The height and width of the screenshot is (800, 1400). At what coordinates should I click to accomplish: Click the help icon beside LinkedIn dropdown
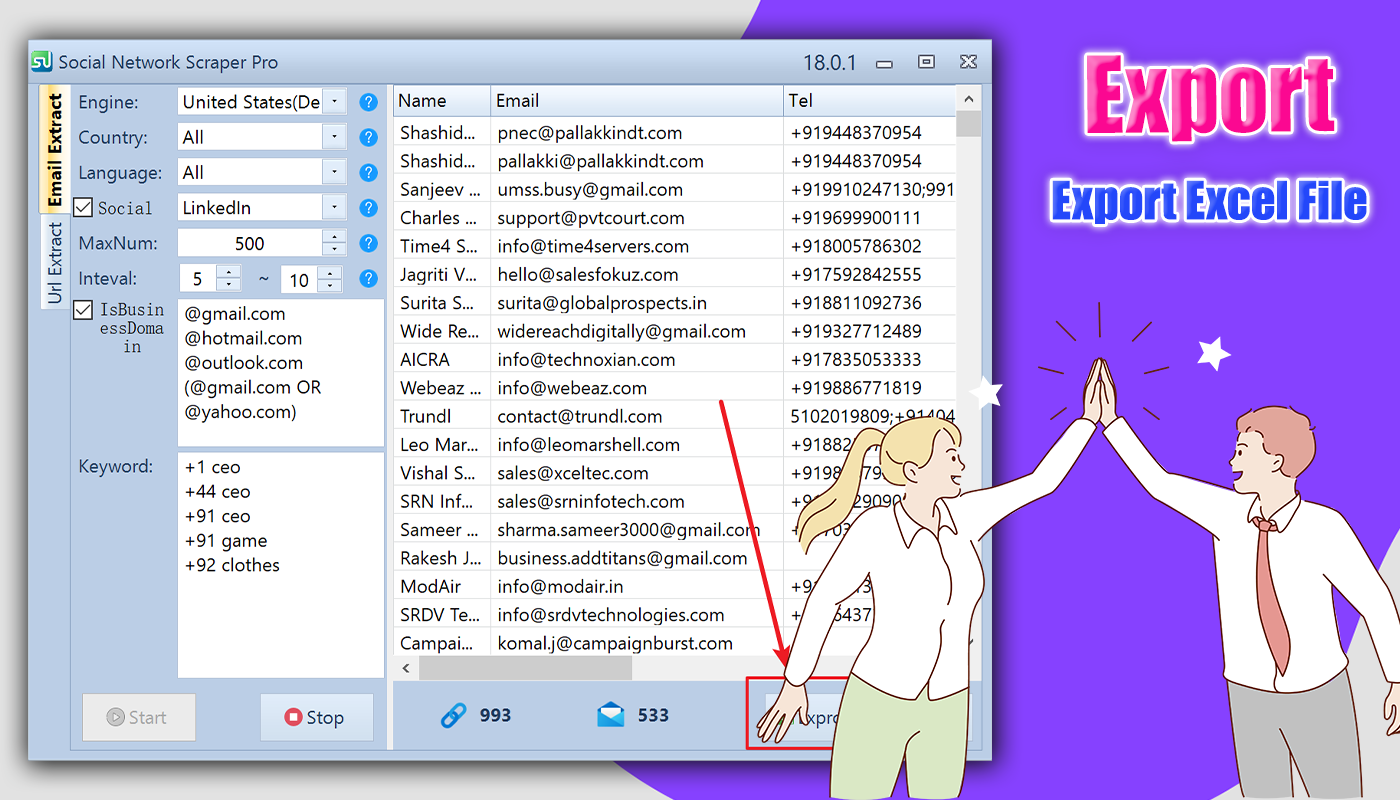369,208
